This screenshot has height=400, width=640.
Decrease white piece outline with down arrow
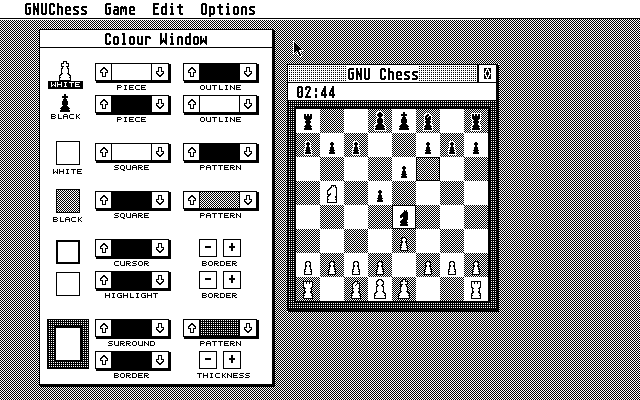click(x=248, y=72)
